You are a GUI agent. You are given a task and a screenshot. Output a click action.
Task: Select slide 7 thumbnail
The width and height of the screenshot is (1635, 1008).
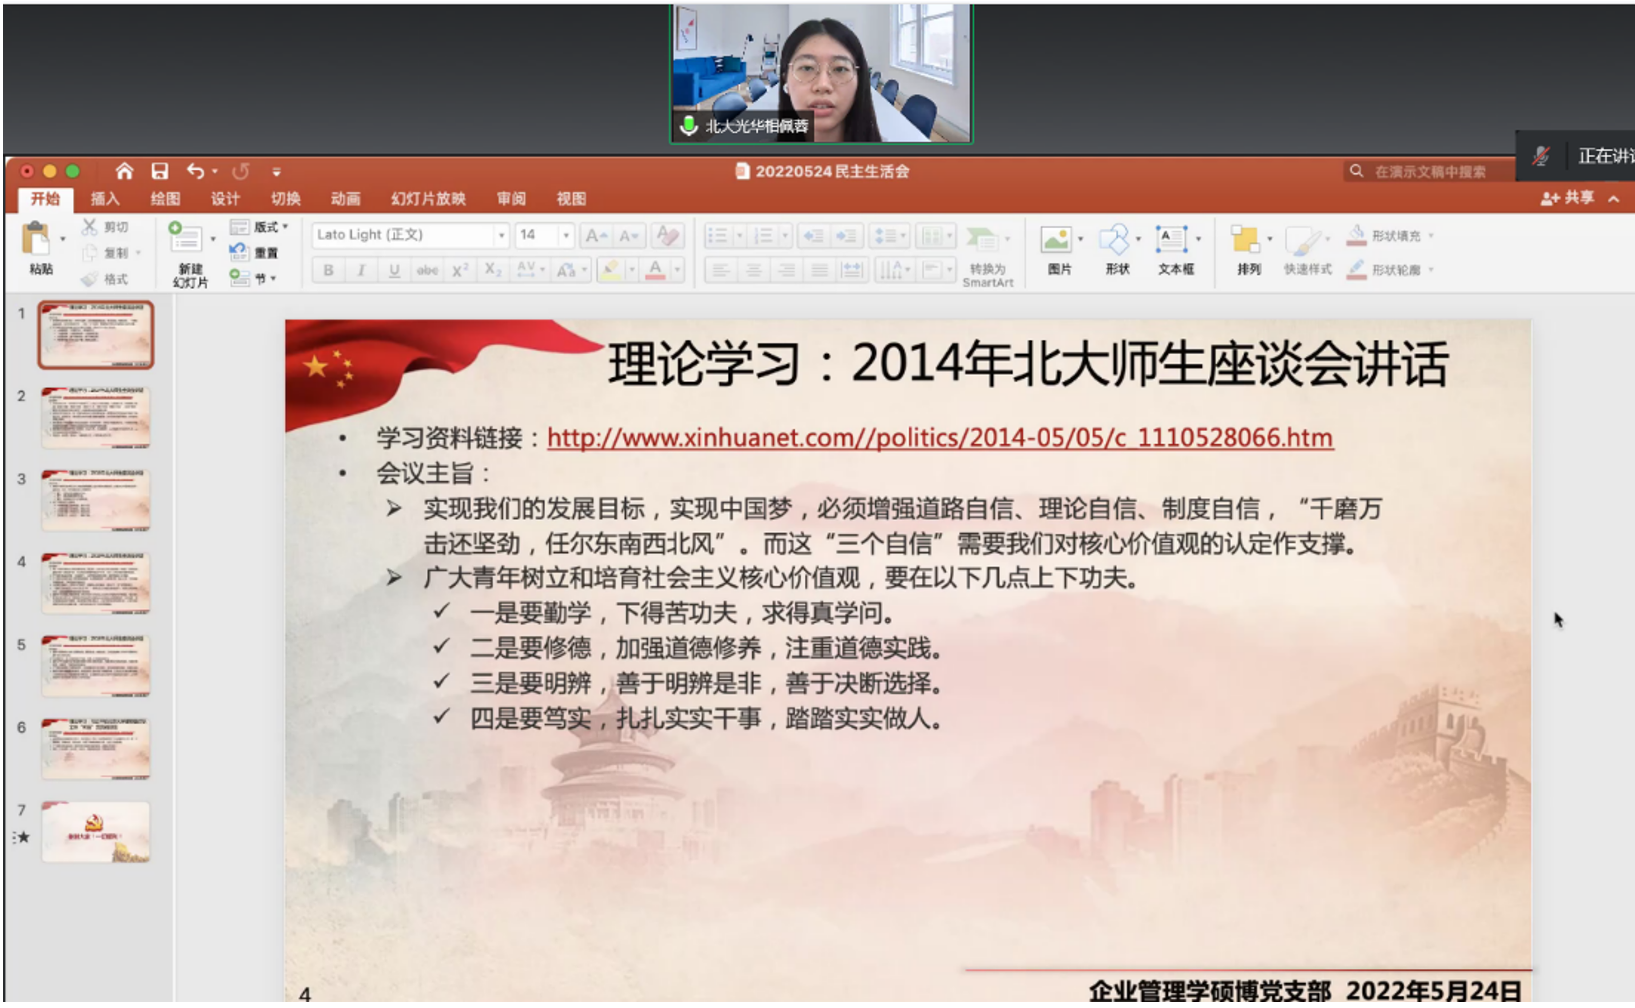tap(96, 831)
